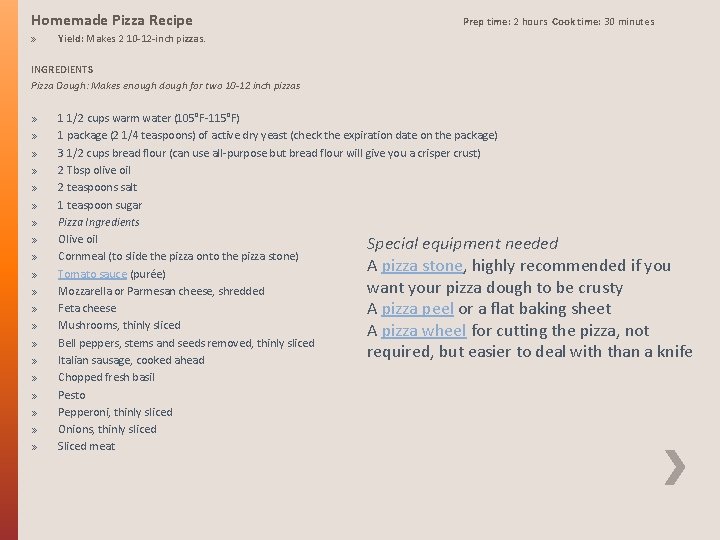Image resolution: width=720 pixels, height=540 pixels.
Task: Select the INGREDIENTS heading text
Action: click(62, 70)
